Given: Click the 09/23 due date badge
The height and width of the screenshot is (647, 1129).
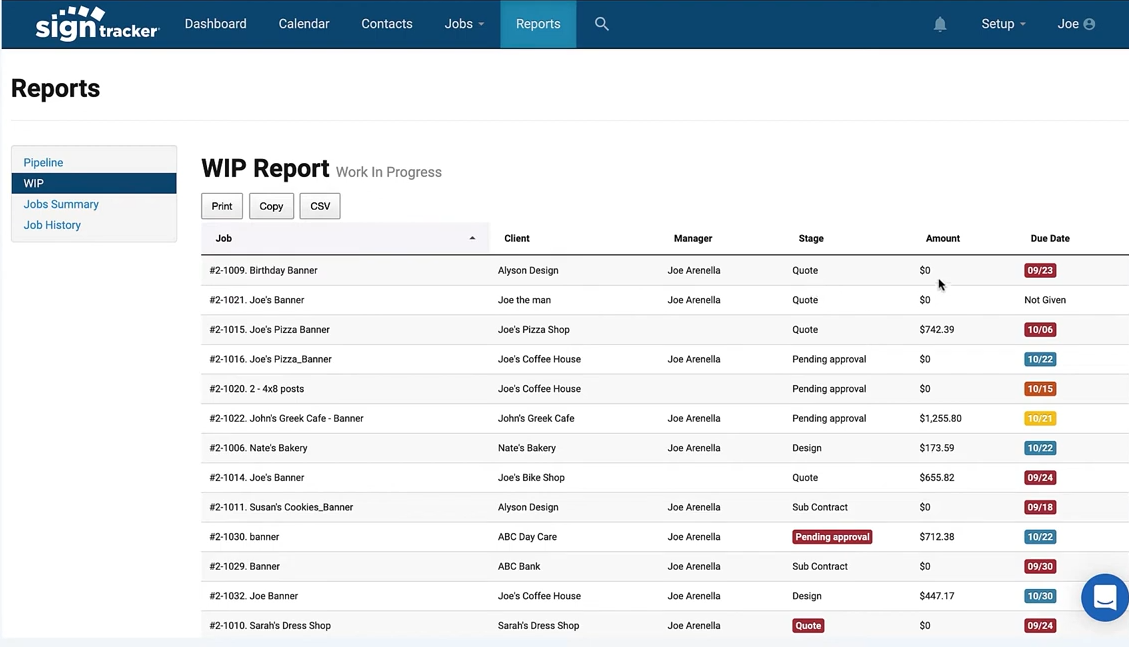Looking at the screenshot, I should (1040, 271).
